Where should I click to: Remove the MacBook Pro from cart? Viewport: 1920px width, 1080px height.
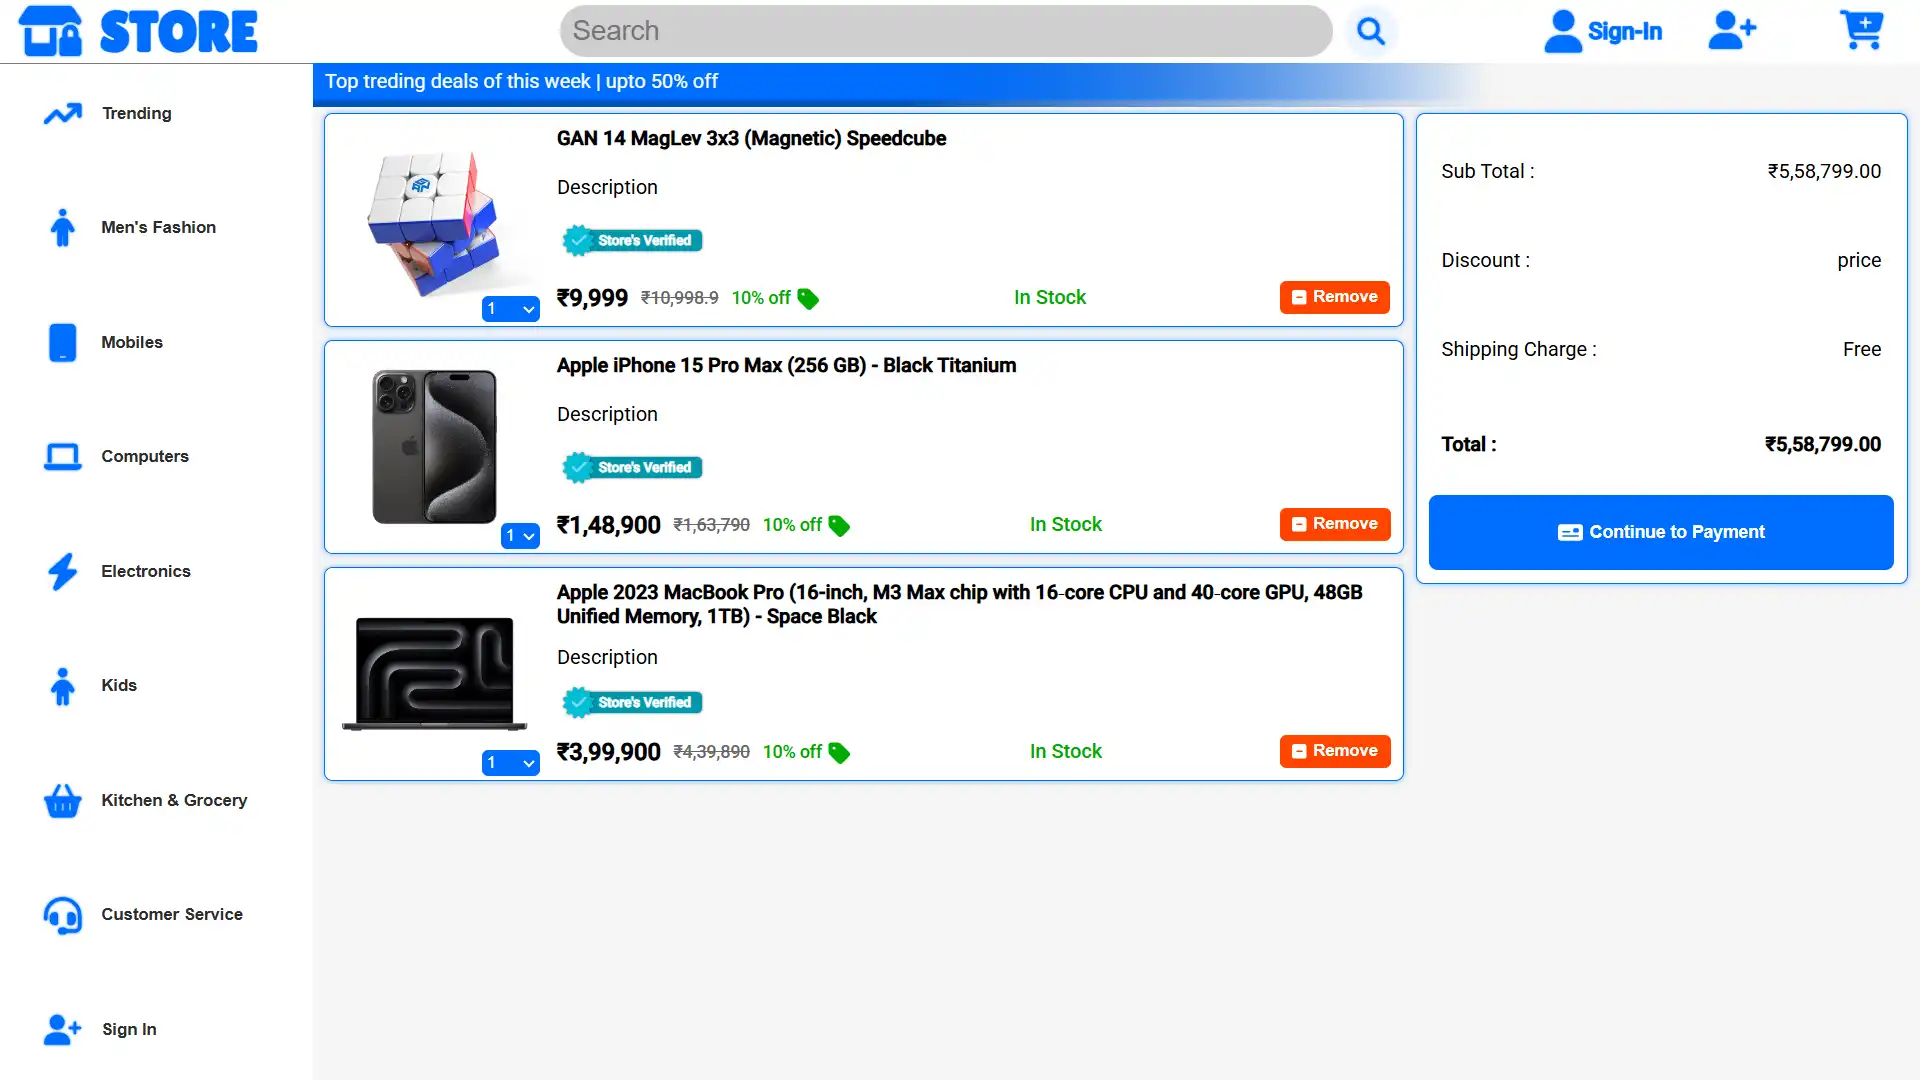(1335, 751)
